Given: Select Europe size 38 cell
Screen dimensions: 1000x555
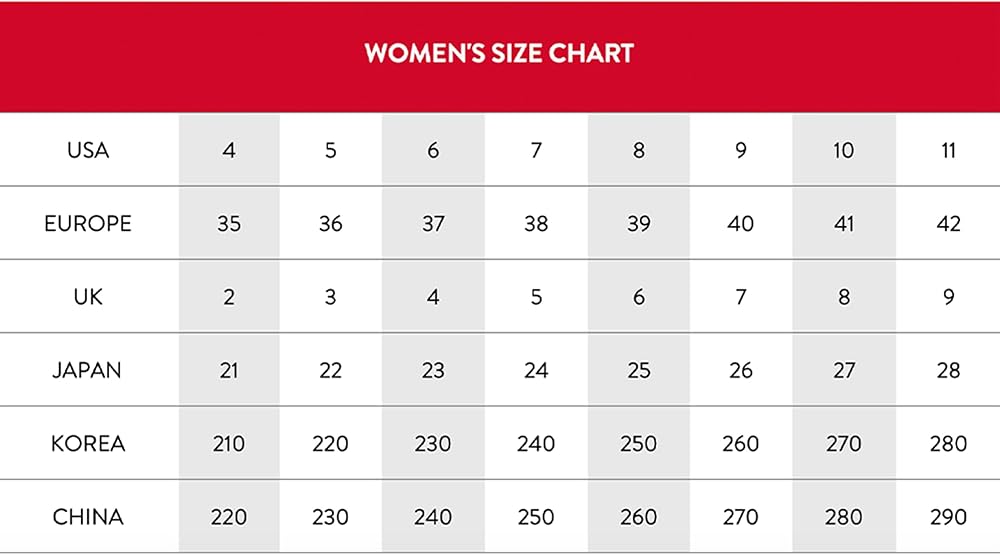Looking at the screenshot, I should (x=536, y=224).
